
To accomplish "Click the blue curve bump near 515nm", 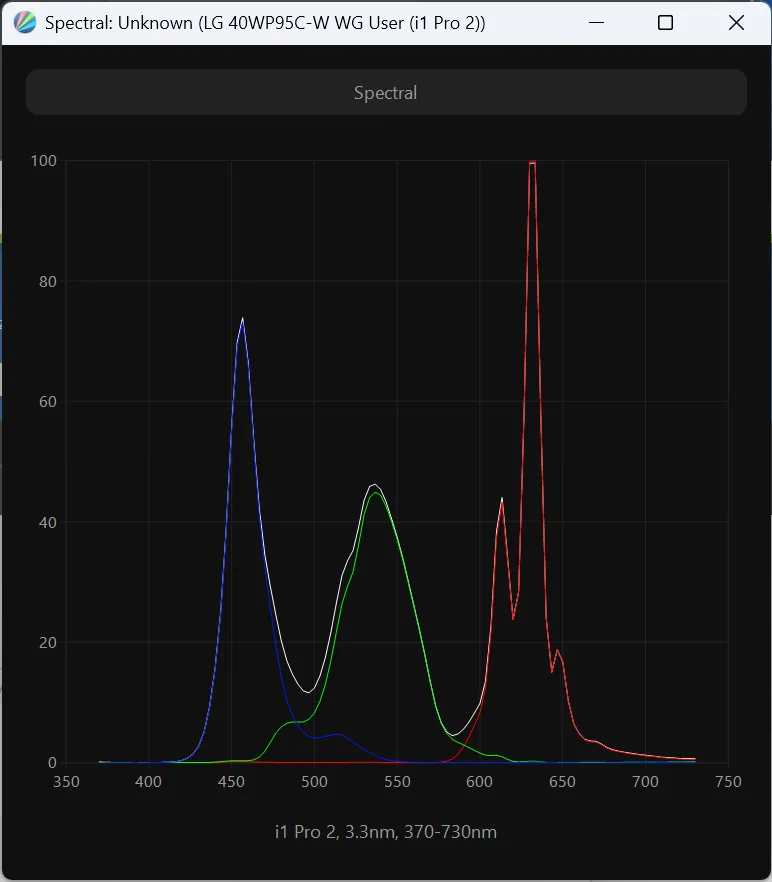I will tap(338, 734).
